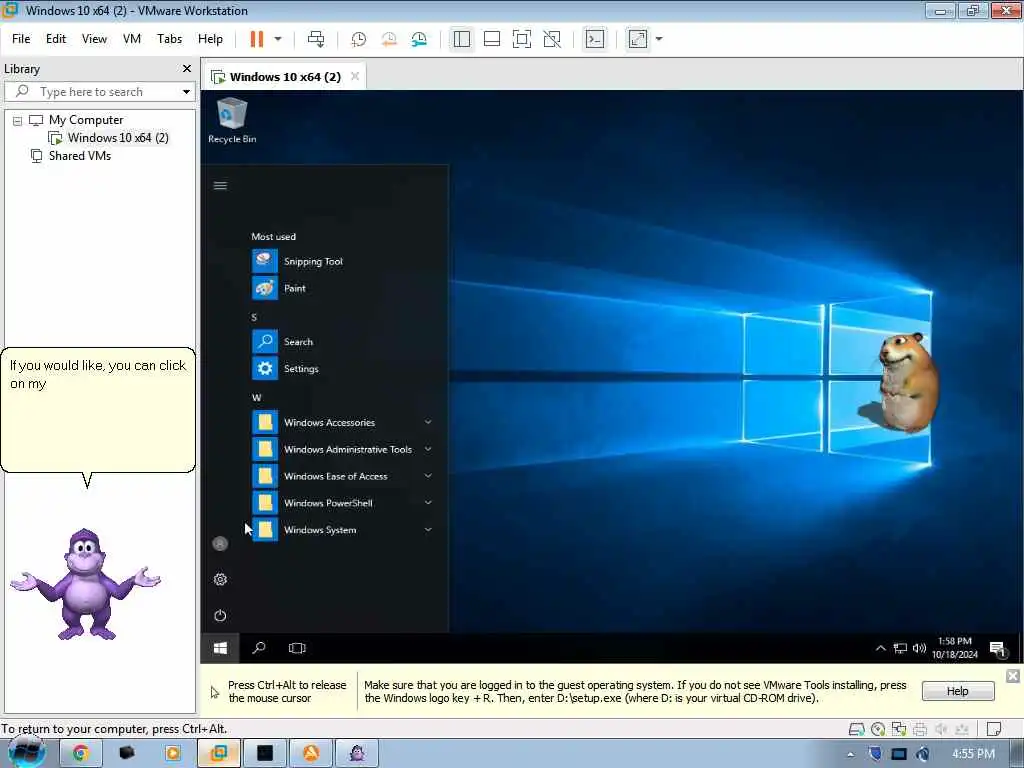Open the Tabs menu
1024x768 pixels.
pos(169,39)
